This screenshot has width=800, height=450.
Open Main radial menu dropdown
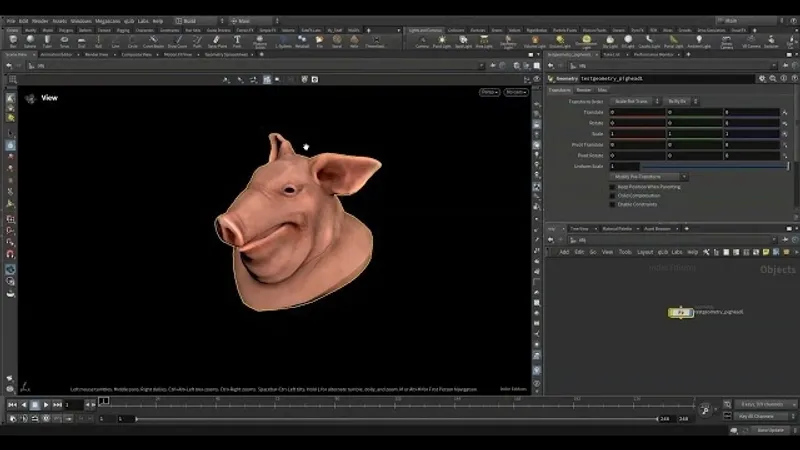[254, 21]
